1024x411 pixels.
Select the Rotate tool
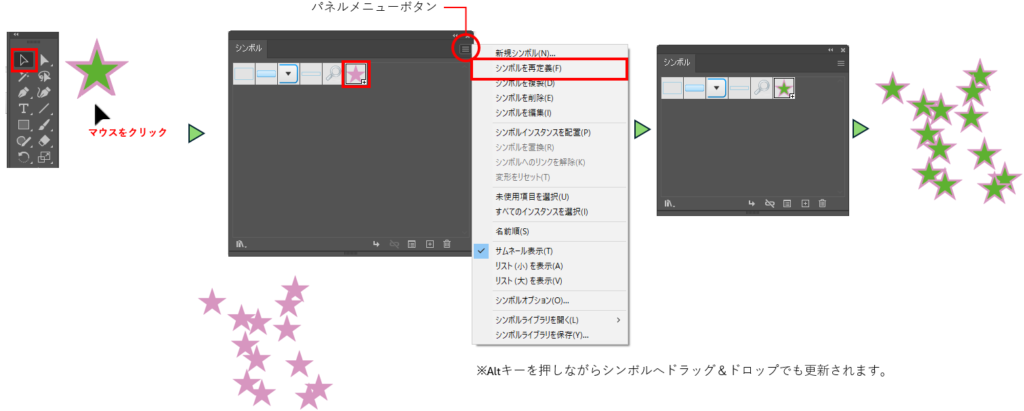tap(24, 157)
